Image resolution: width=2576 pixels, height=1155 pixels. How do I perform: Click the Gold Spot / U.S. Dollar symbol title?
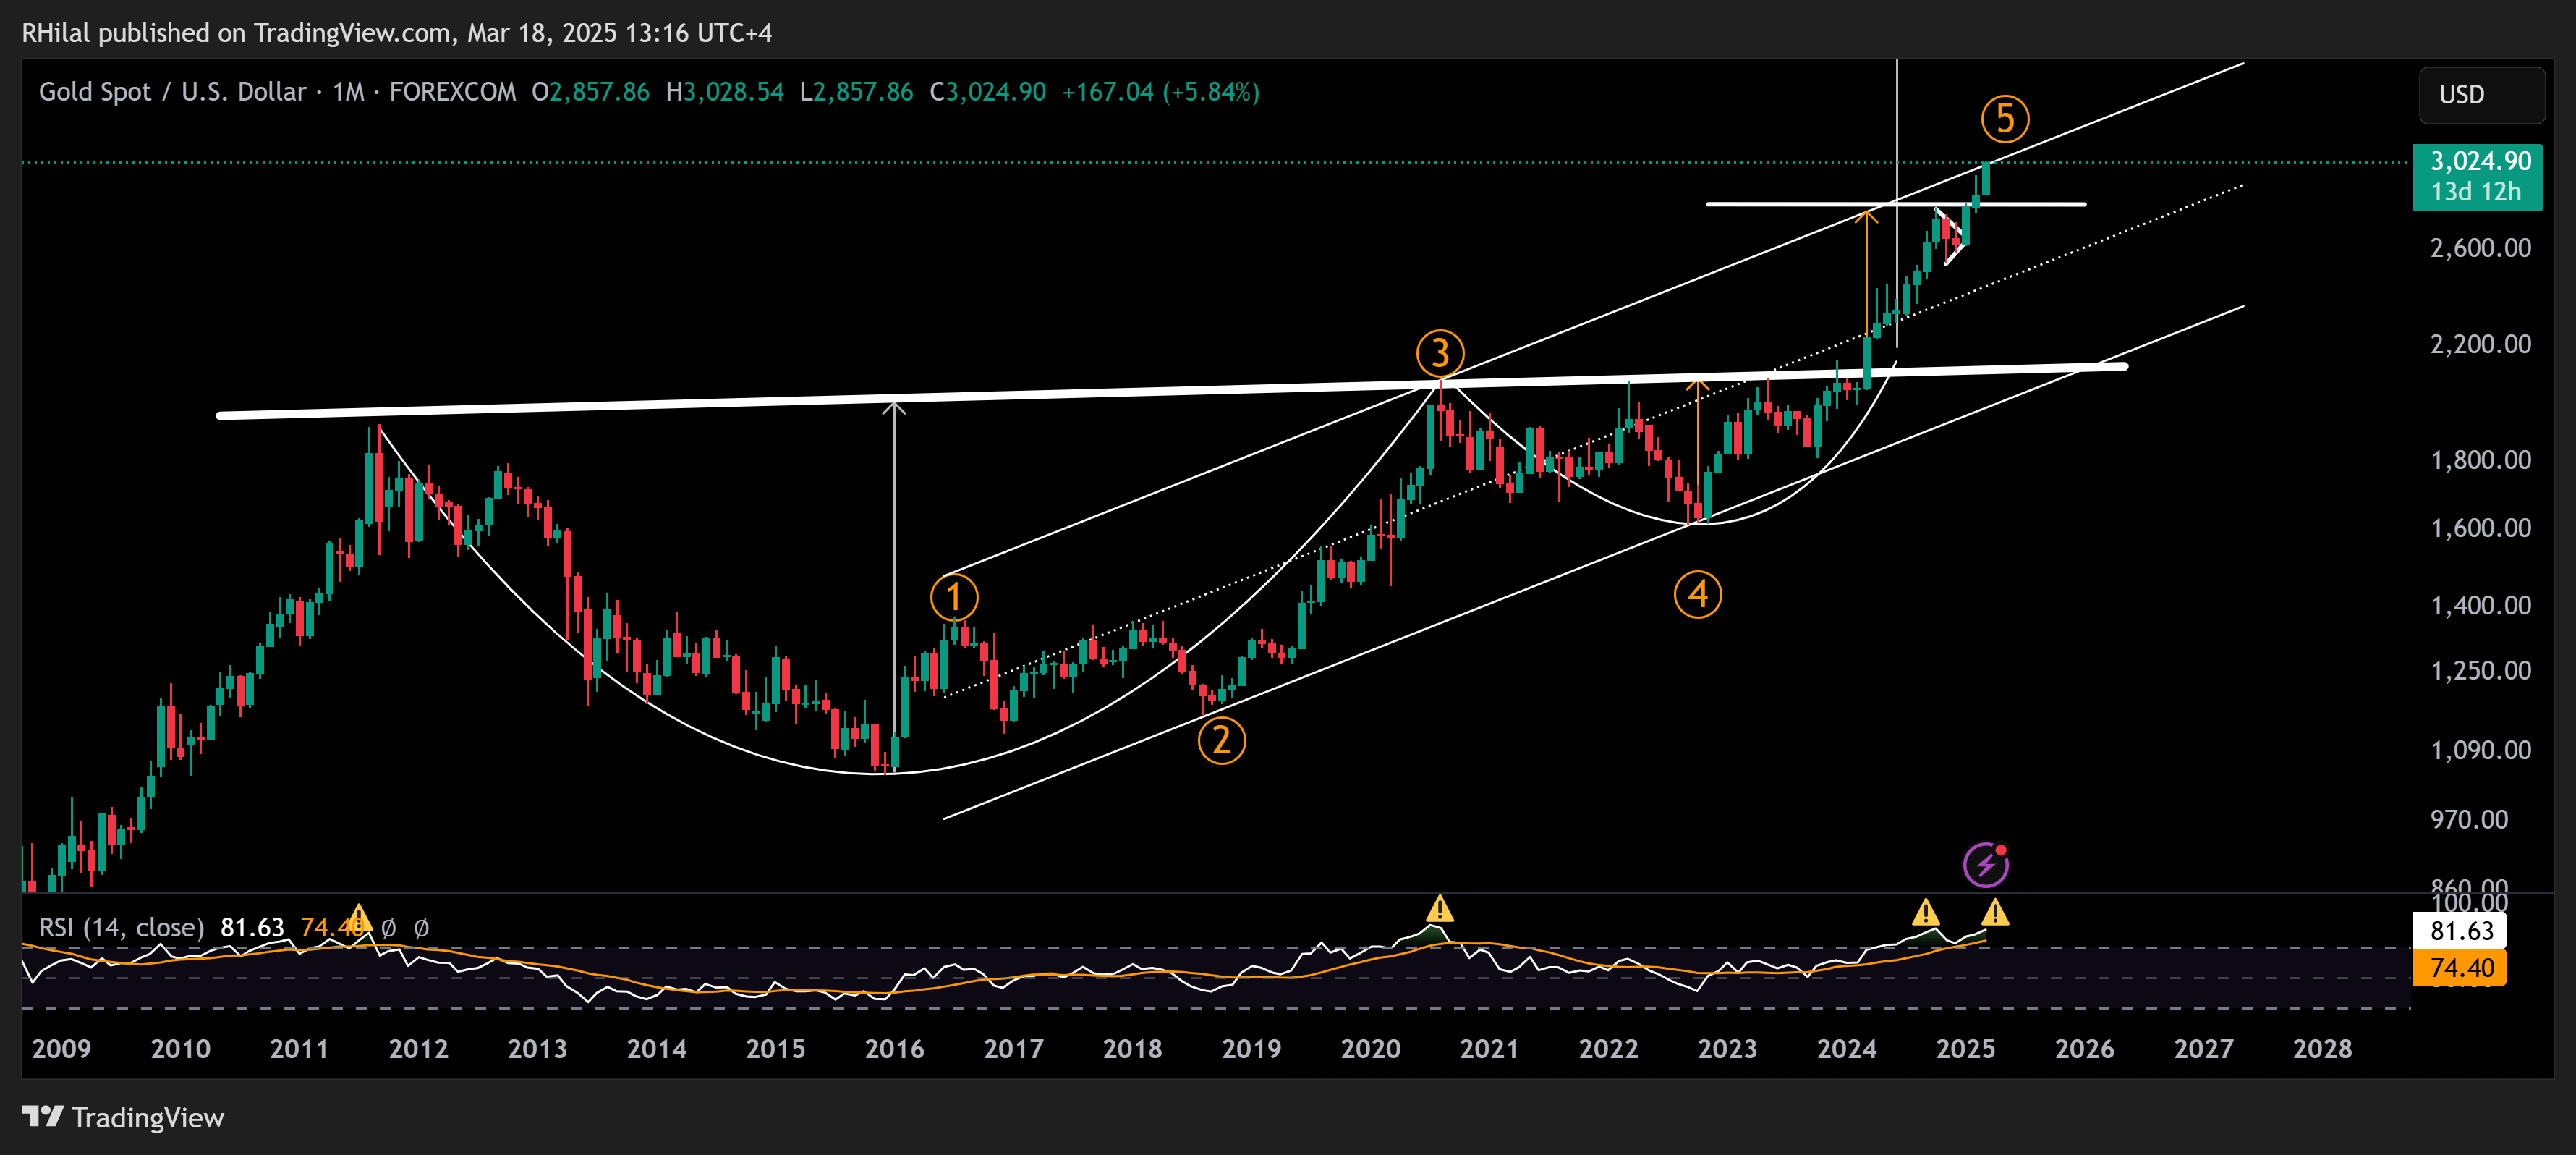click(172, 92)
